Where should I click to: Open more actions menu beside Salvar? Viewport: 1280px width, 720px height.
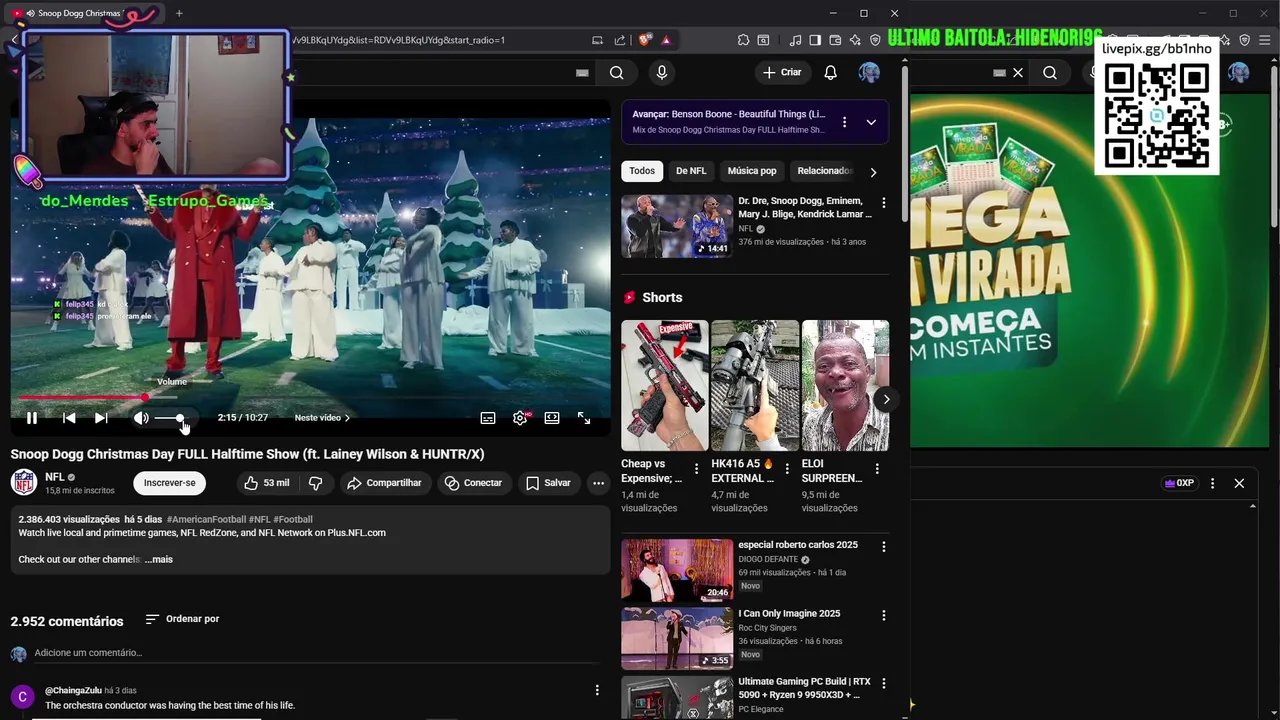coord(598,483)
